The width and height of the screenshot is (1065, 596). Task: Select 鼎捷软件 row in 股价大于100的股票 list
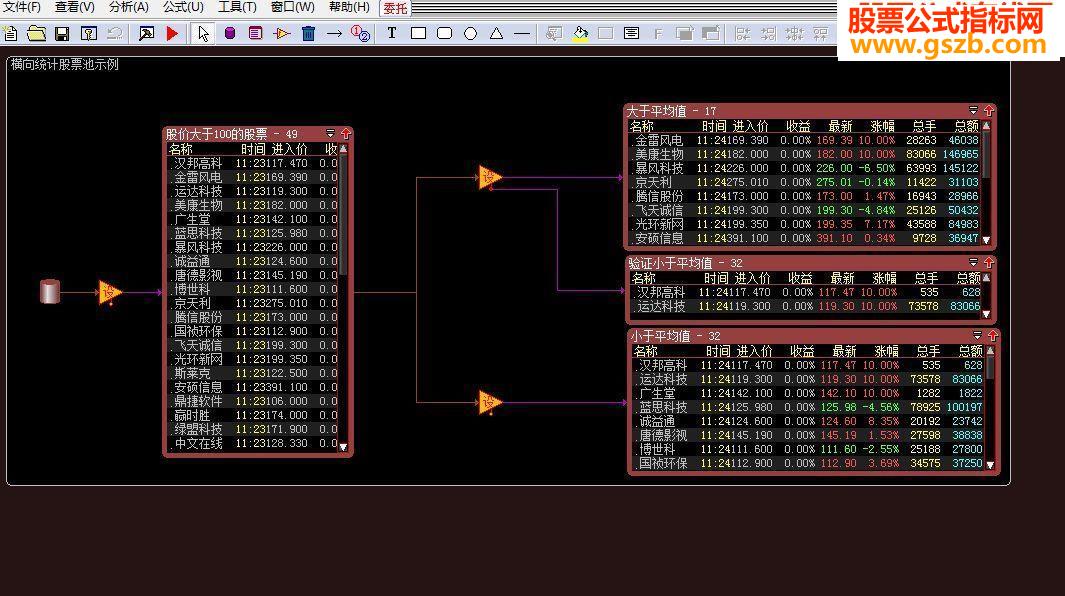click(253, 401)
